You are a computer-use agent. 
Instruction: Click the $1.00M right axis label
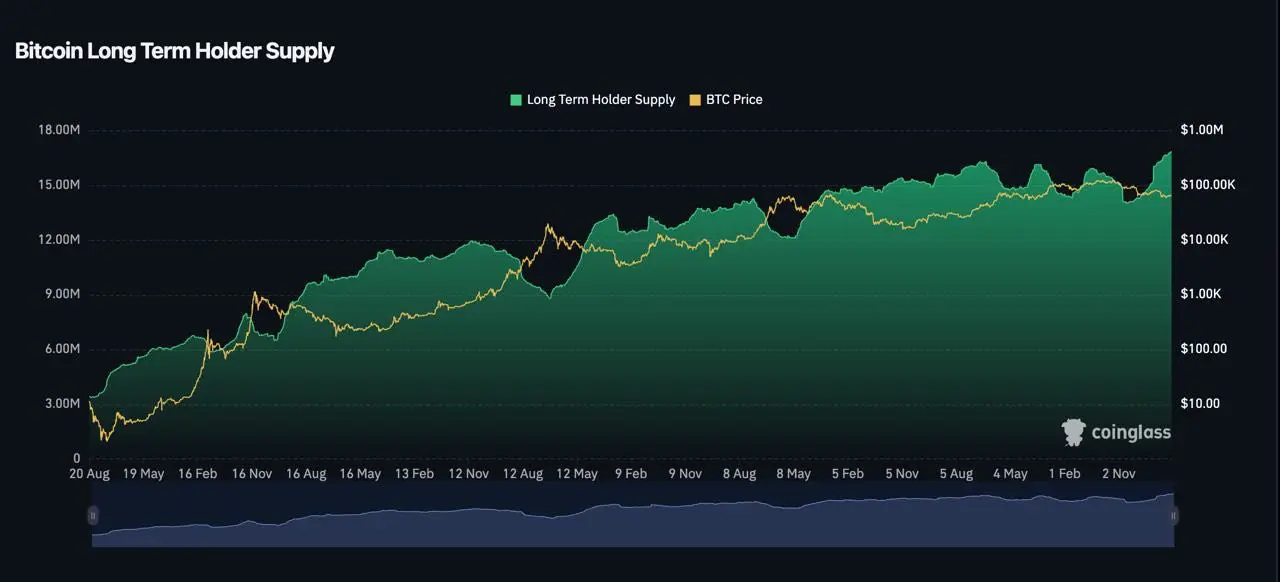pyautogui.click(x=1202, y=130)
